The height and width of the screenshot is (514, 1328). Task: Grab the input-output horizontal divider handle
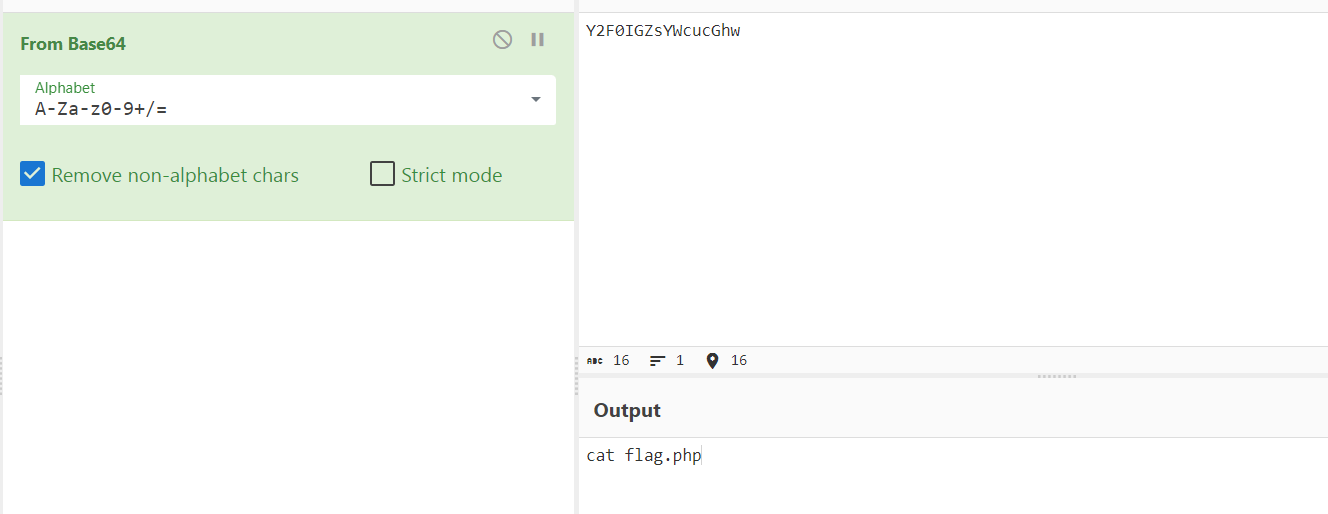pos(1057,376)
